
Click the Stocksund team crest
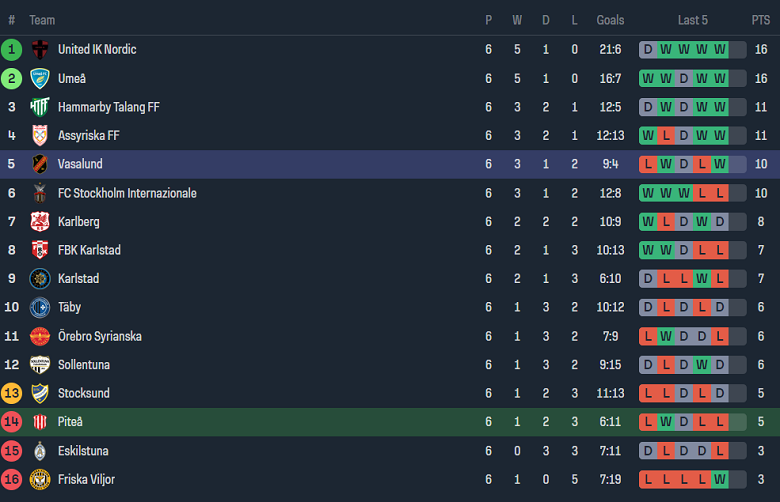click(x=40, y=394)
